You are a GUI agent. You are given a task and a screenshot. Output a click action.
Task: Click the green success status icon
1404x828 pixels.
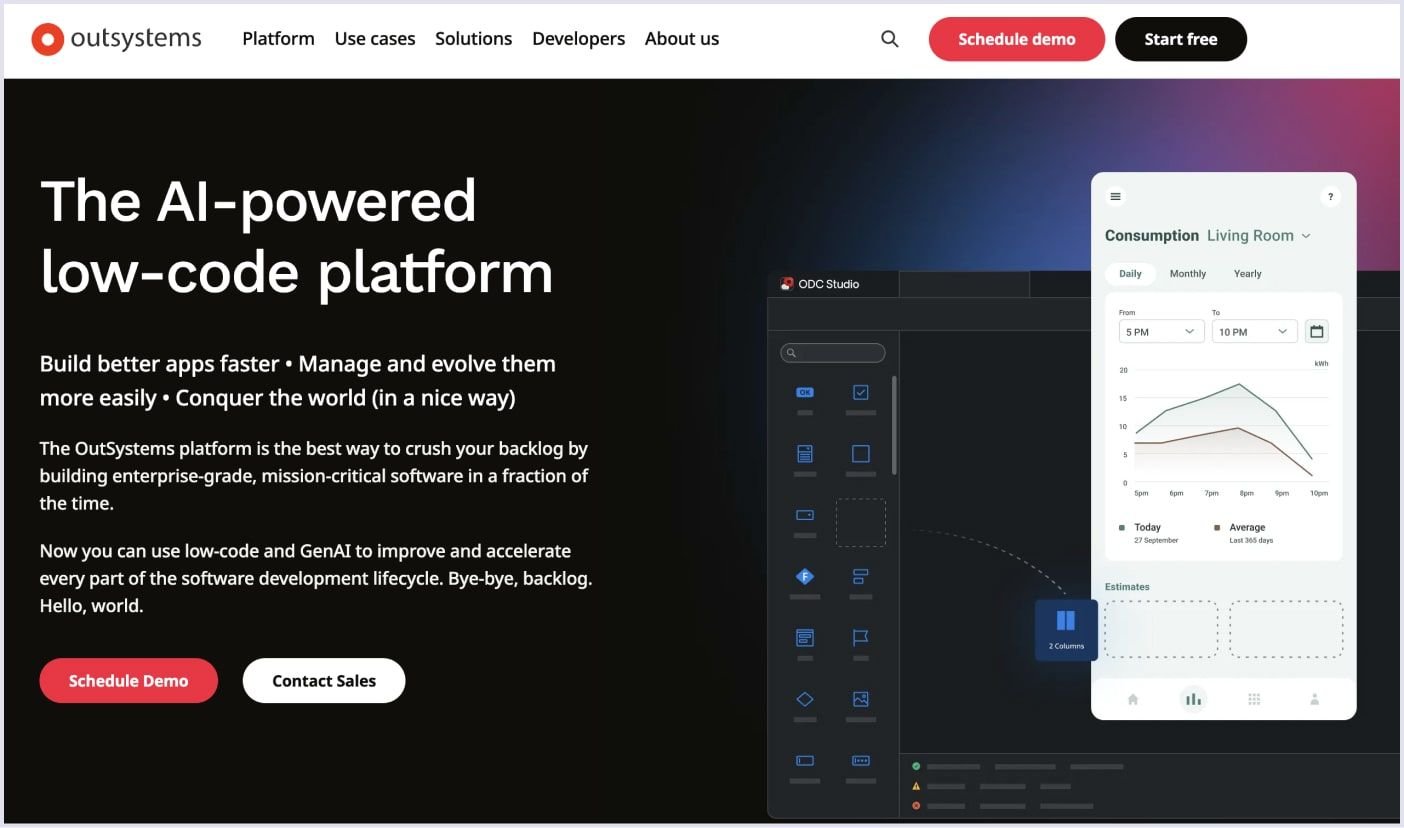[916, 767]
